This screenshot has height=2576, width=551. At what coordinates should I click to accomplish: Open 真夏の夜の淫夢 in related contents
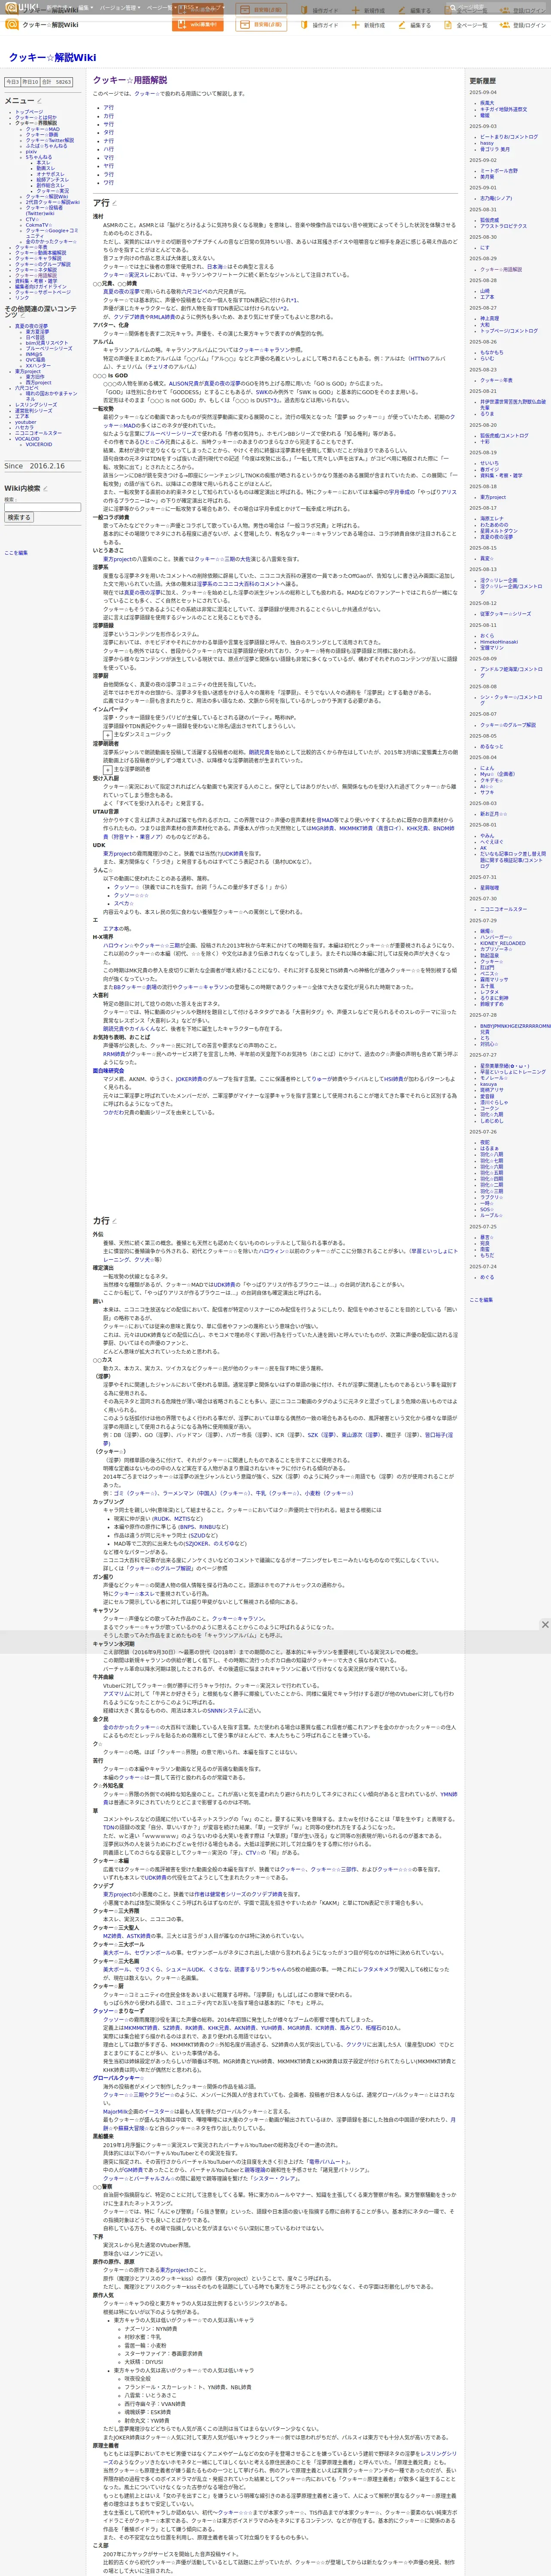pyautogui.click(x=31, y=326)
